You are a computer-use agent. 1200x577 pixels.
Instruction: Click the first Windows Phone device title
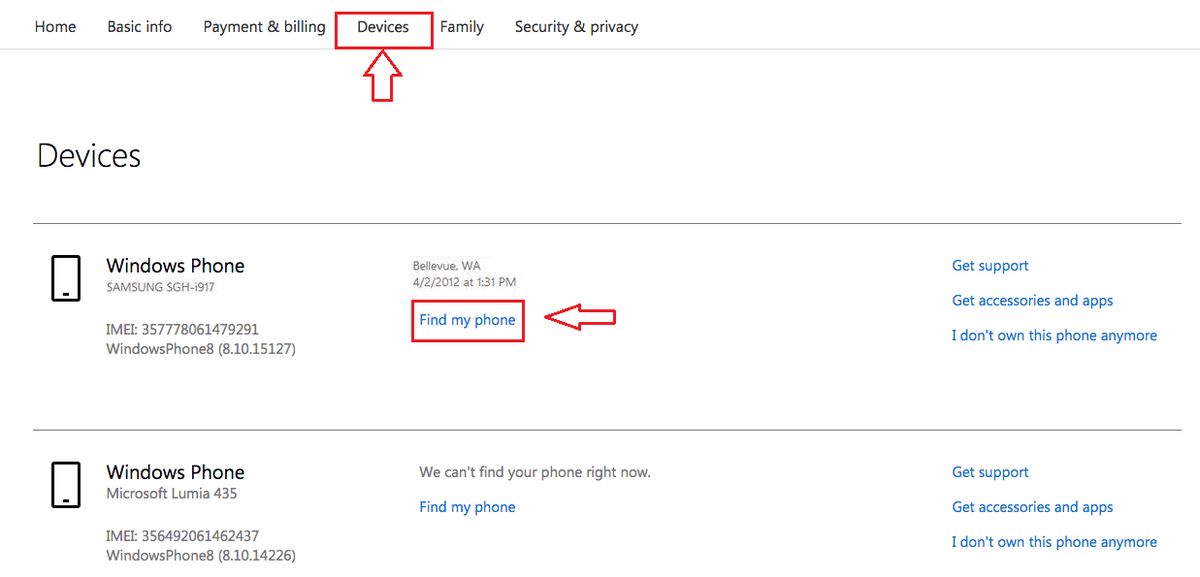(175, 266)
